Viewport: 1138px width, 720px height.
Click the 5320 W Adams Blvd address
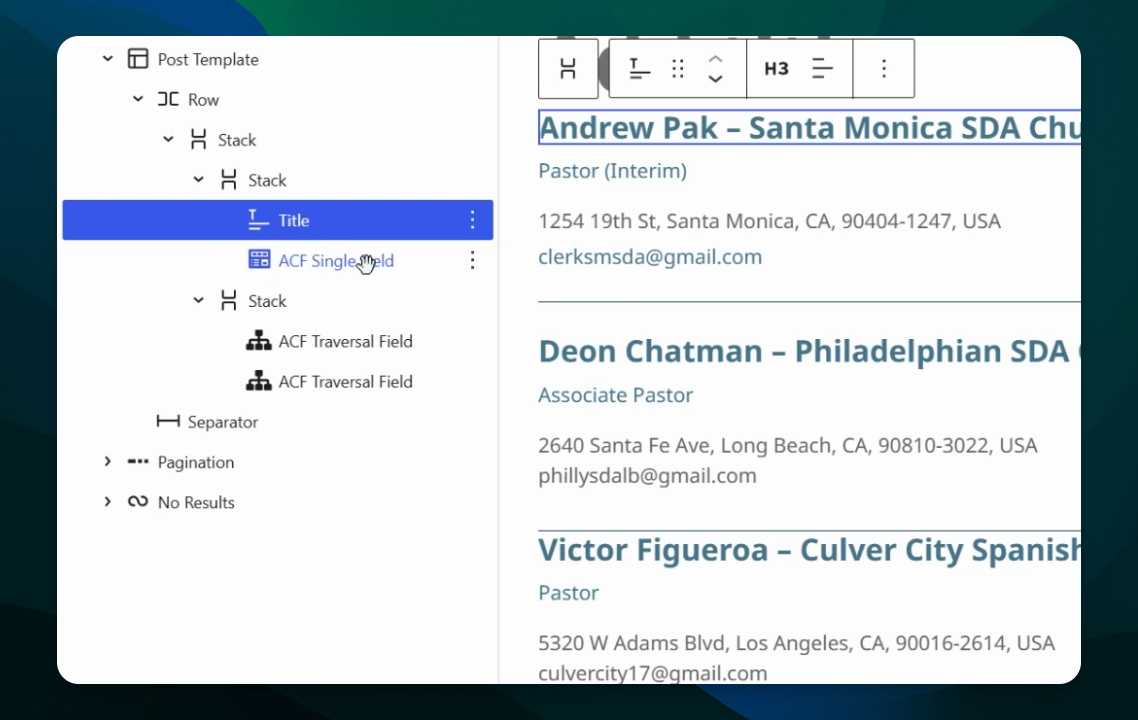tap(796, 642)
